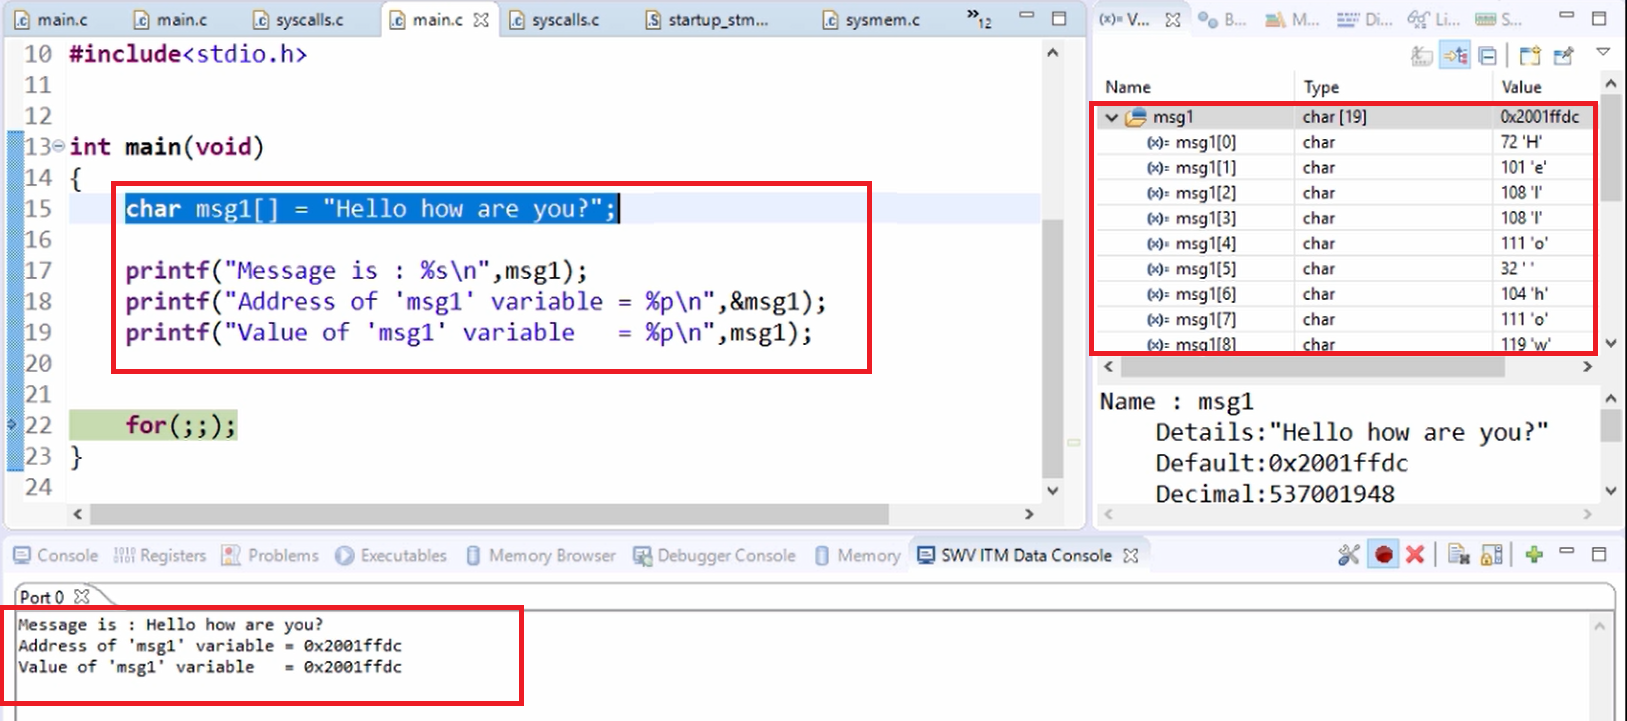Open SWV configure trace settings icon
The width and height of the screenshot is (1627, 721).
[1349, 554]
